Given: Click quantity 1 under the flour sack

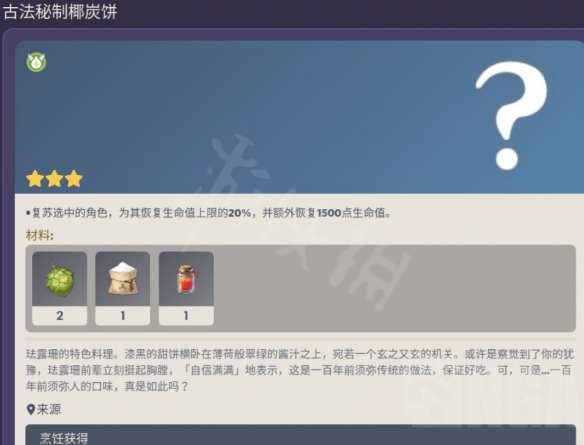Looking at the screenshot, I should point(123,316).
